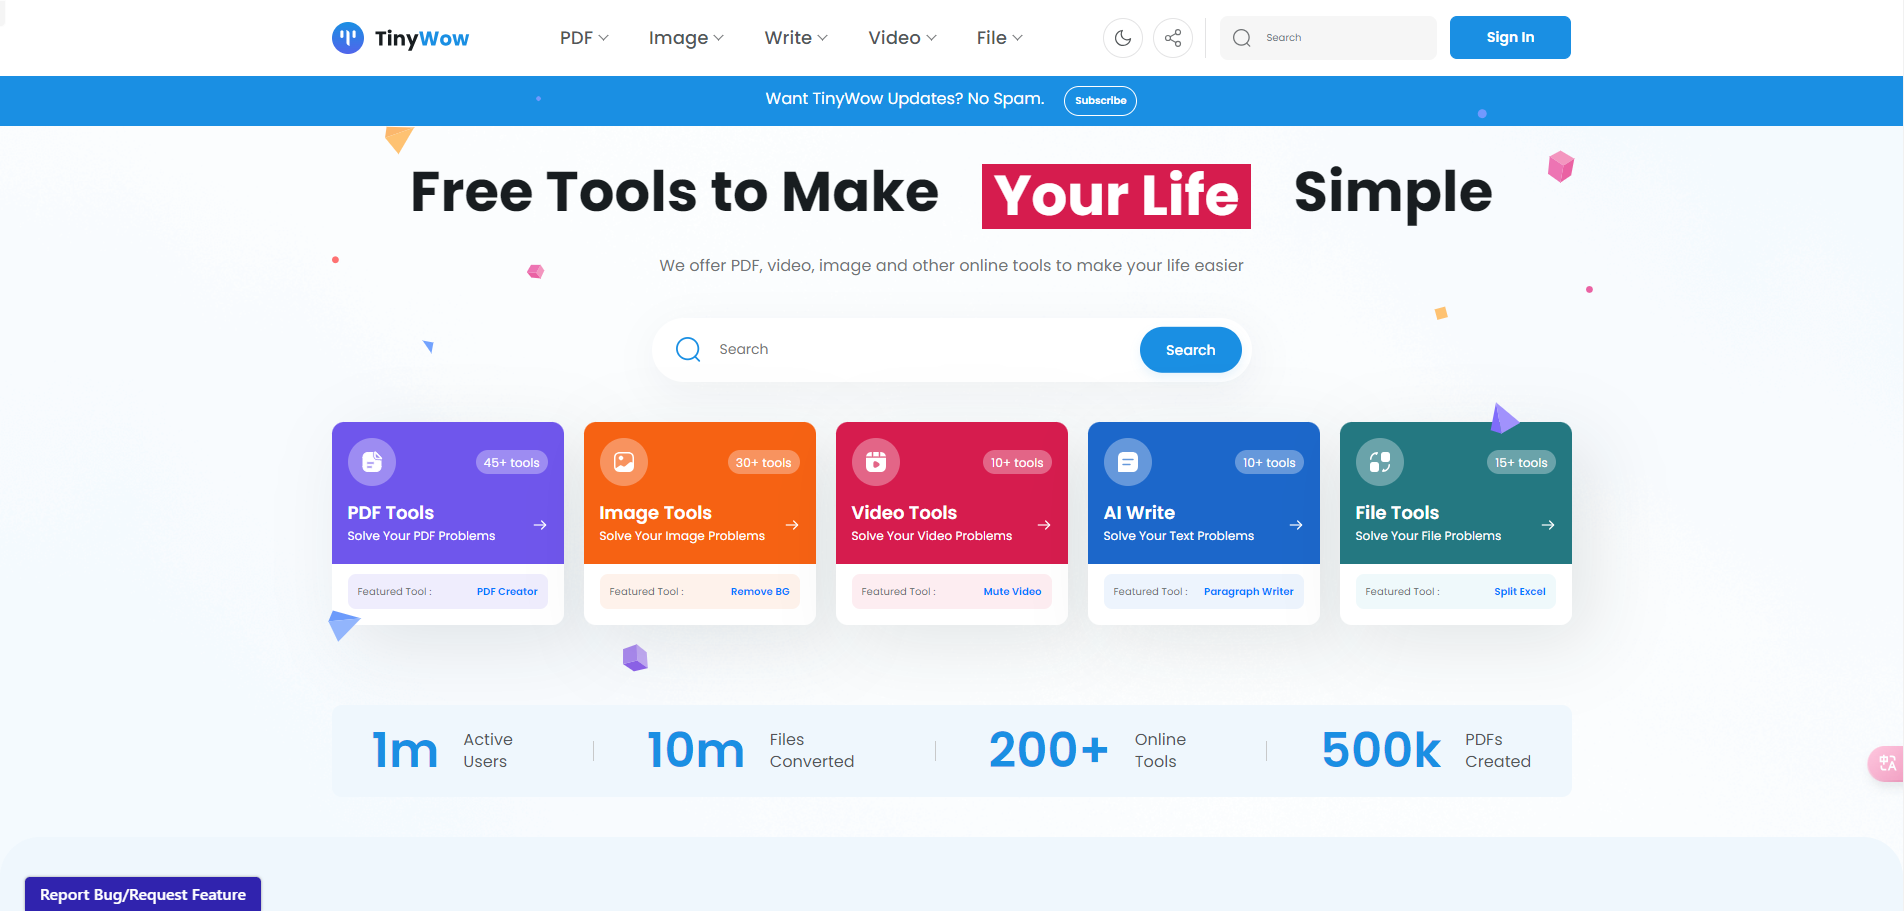Click the File Tools icon

click(1380, 462)
